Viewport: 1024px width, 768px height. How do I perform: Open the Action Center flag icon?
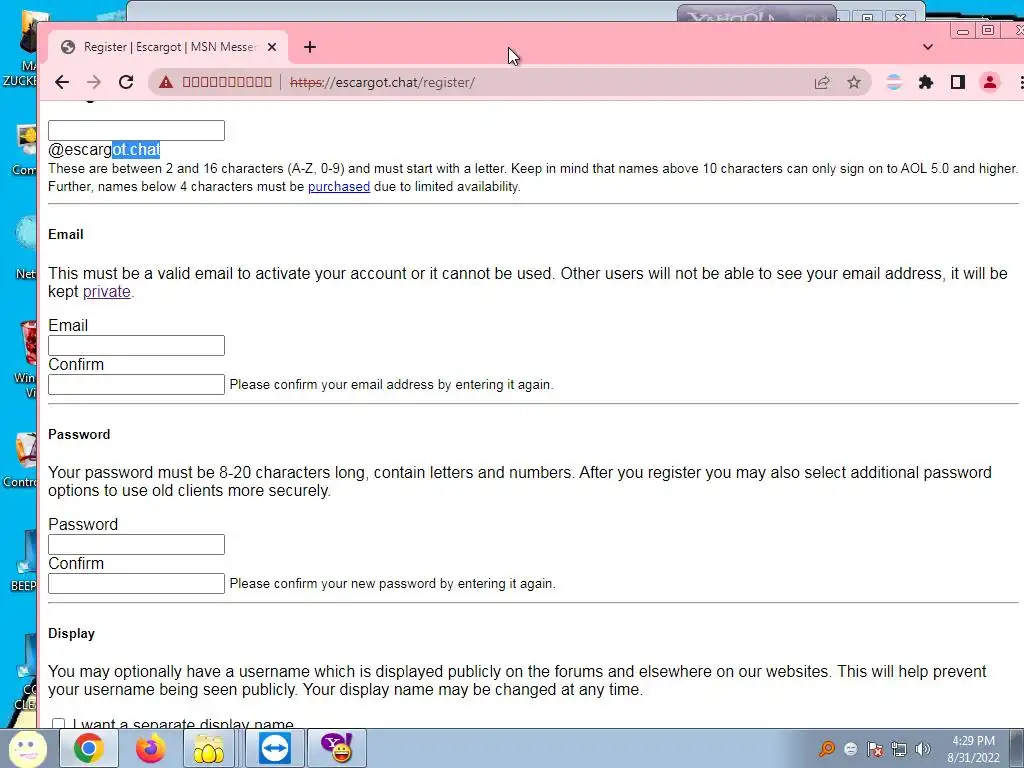[x=875, y=749]
